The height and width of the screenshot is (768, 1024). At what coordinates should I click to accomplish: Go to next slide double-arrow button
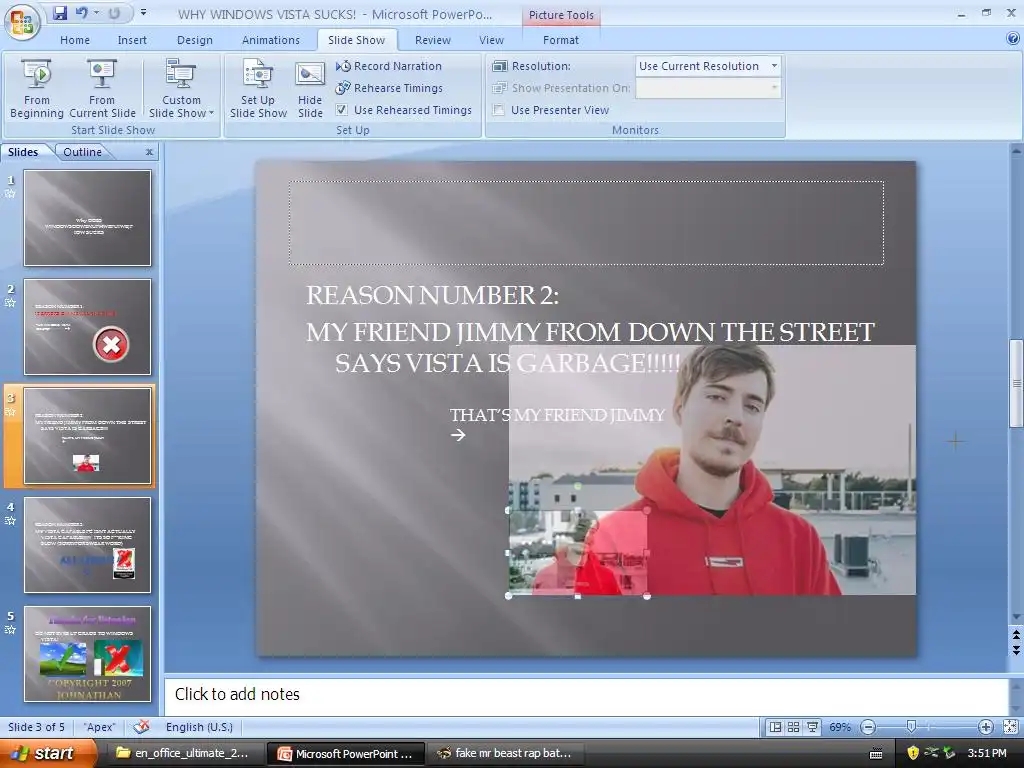click(1016, 650)
